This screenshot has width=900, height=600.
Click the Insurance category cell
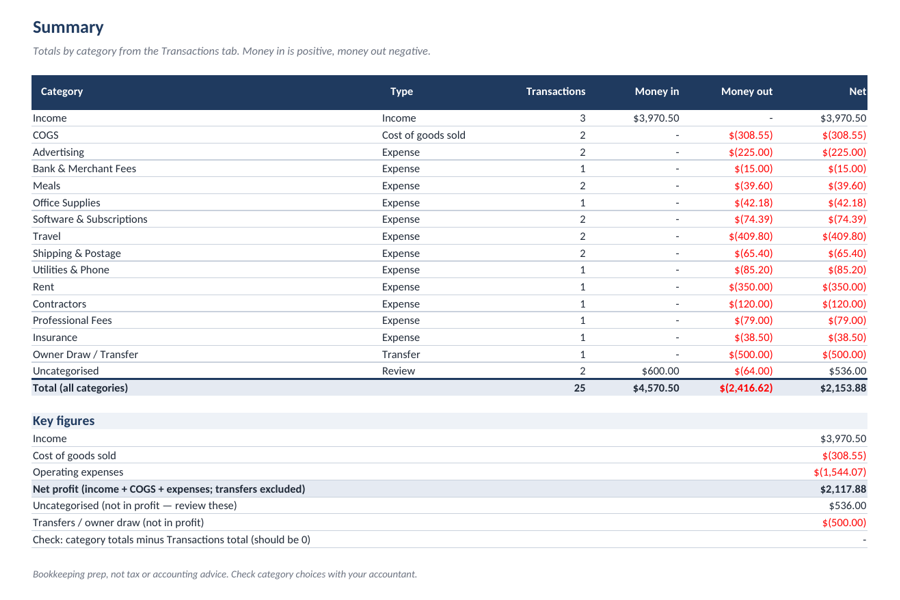tap(55, 338)
